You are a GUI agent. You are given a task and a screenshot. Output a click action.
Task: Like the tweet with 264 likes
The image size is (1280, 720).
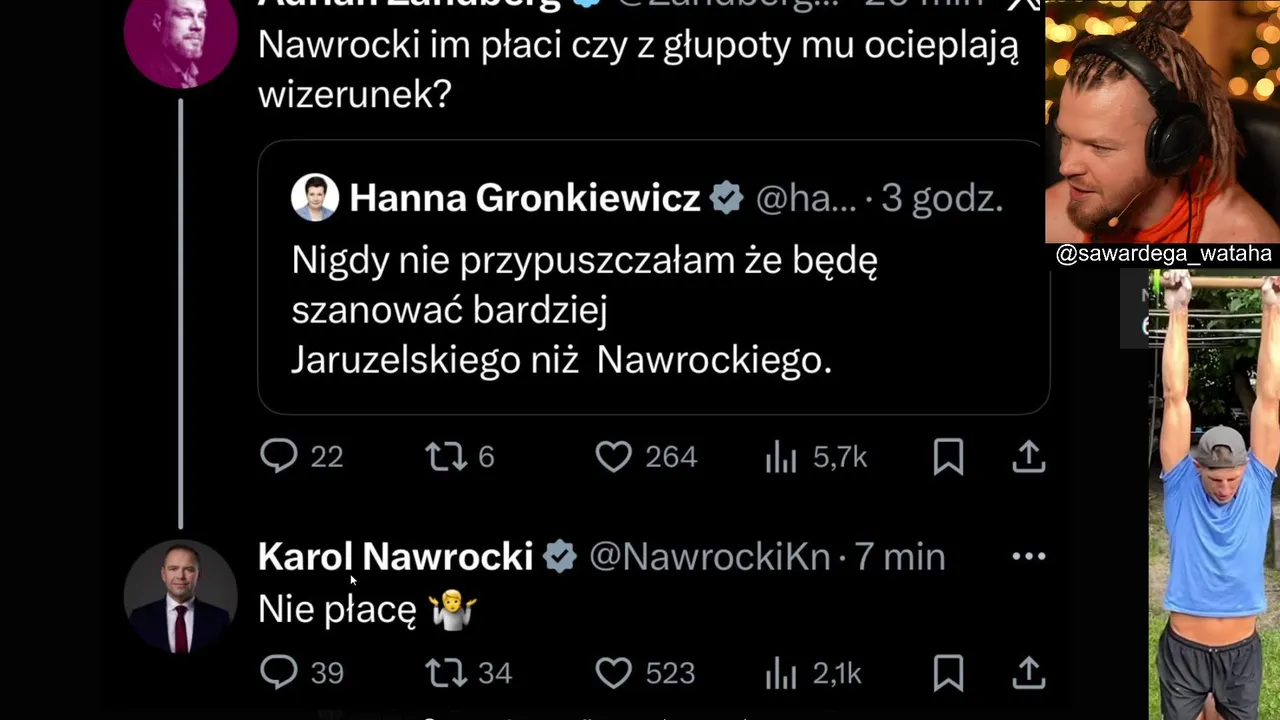pos(613,456)
